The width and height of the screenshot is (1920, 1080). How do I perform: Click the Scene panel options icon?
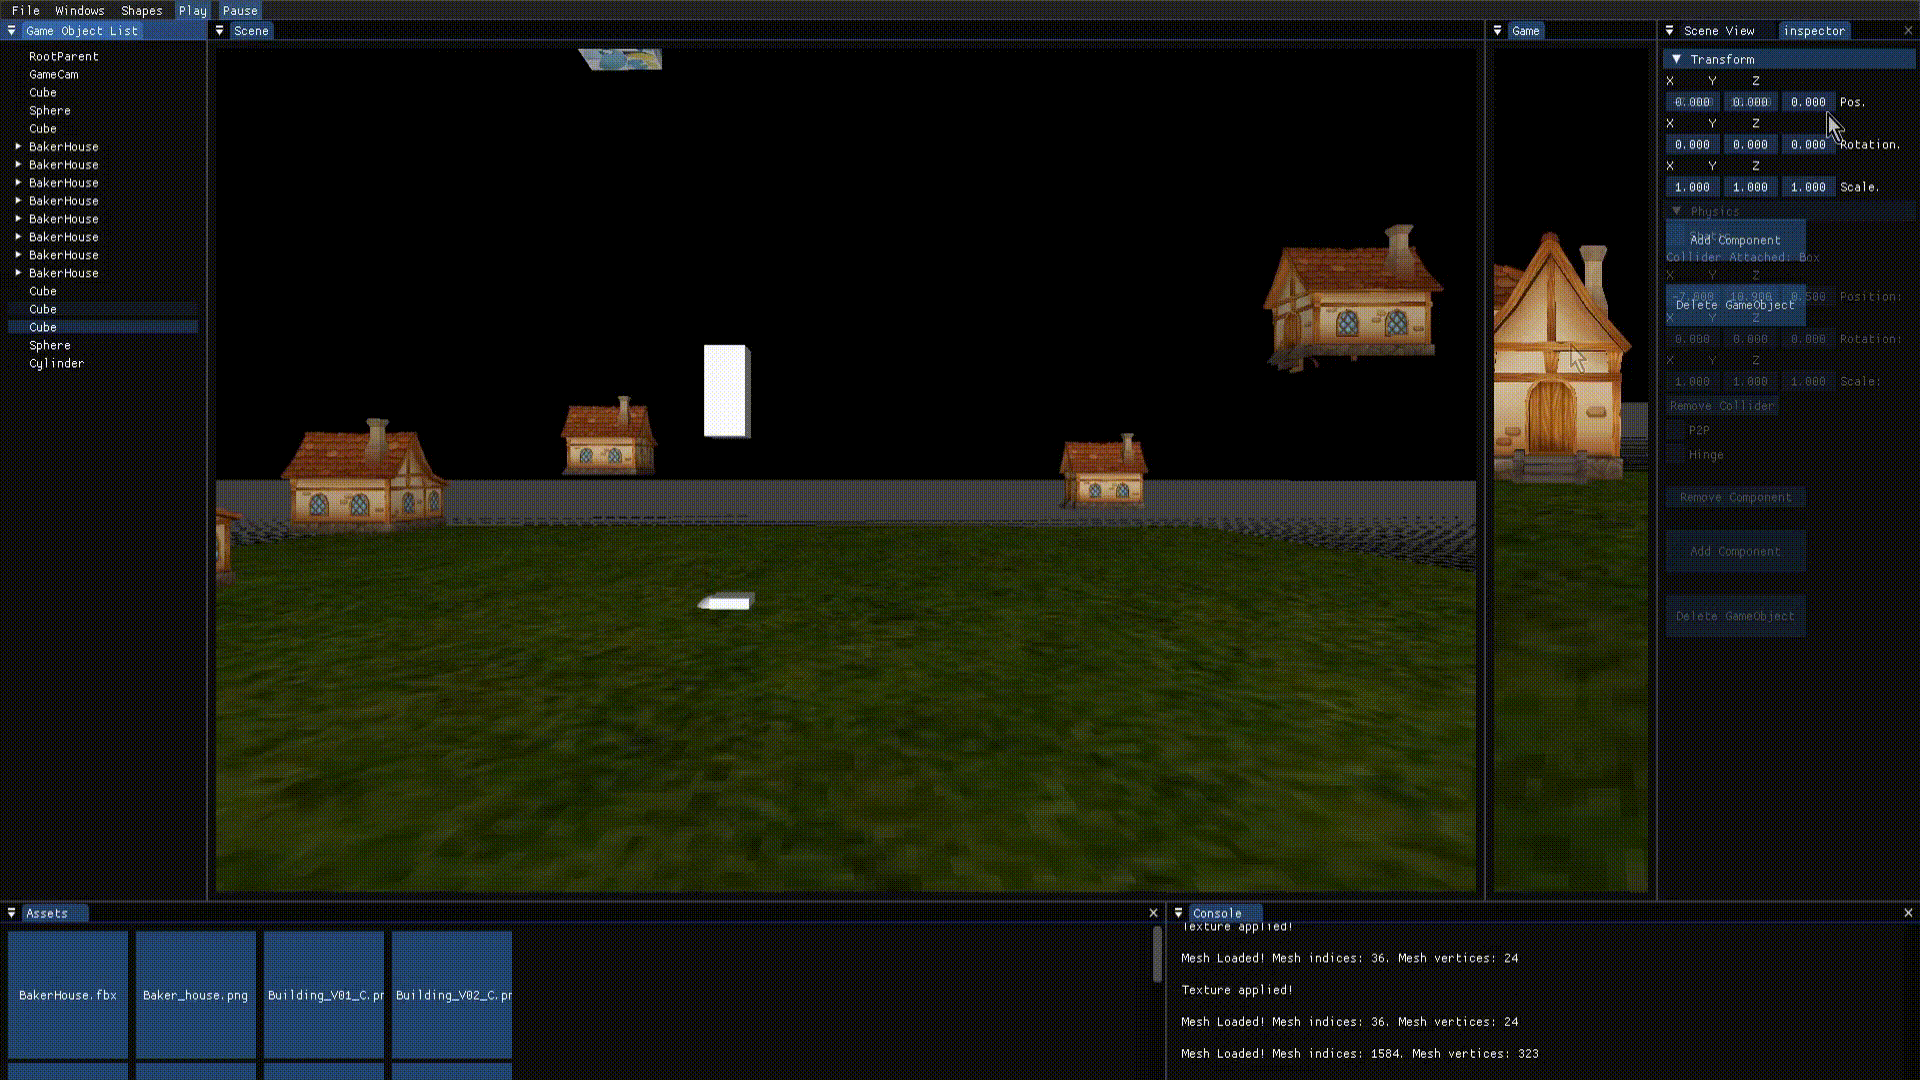click(219, 30)
